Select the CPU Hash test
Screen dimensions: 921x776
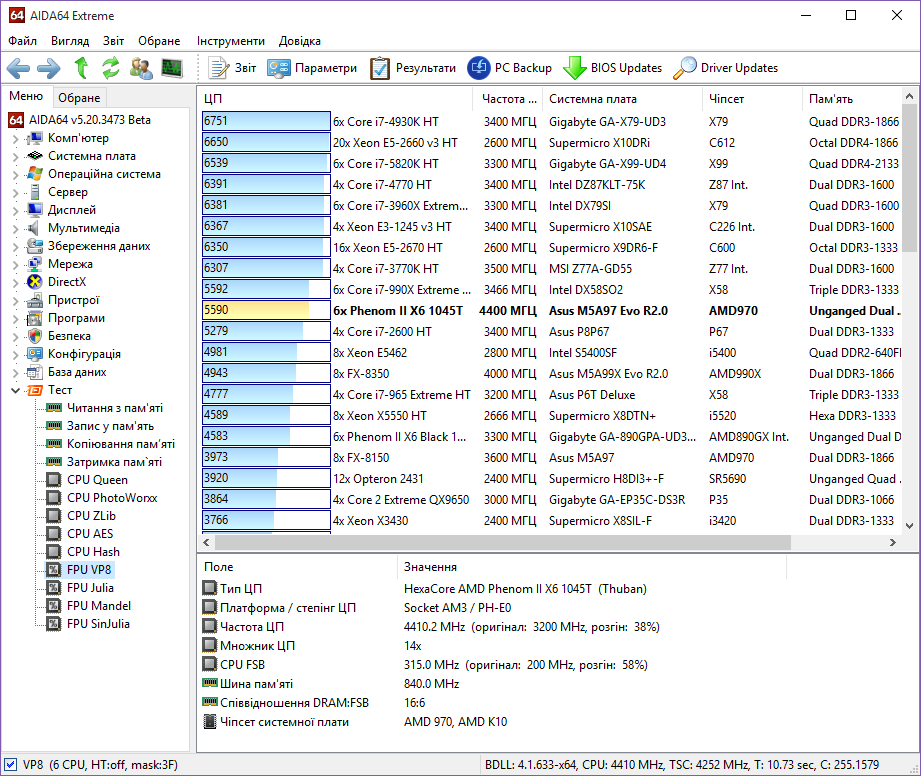coord(93,552)
